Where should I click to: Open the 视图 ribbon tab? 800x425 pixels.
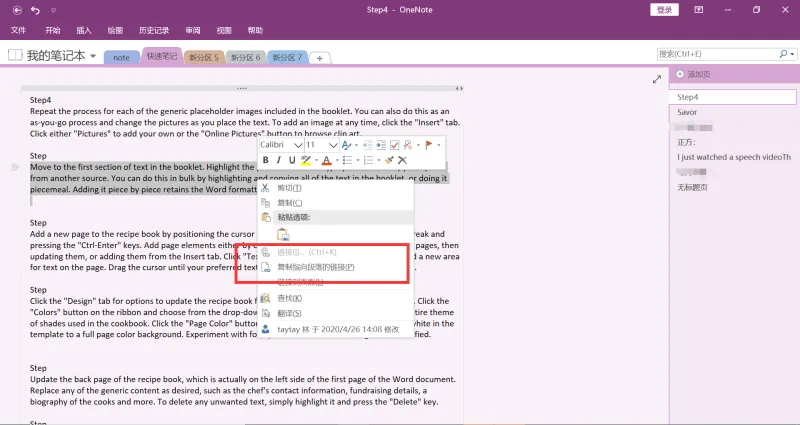click(x=224, y=30)
